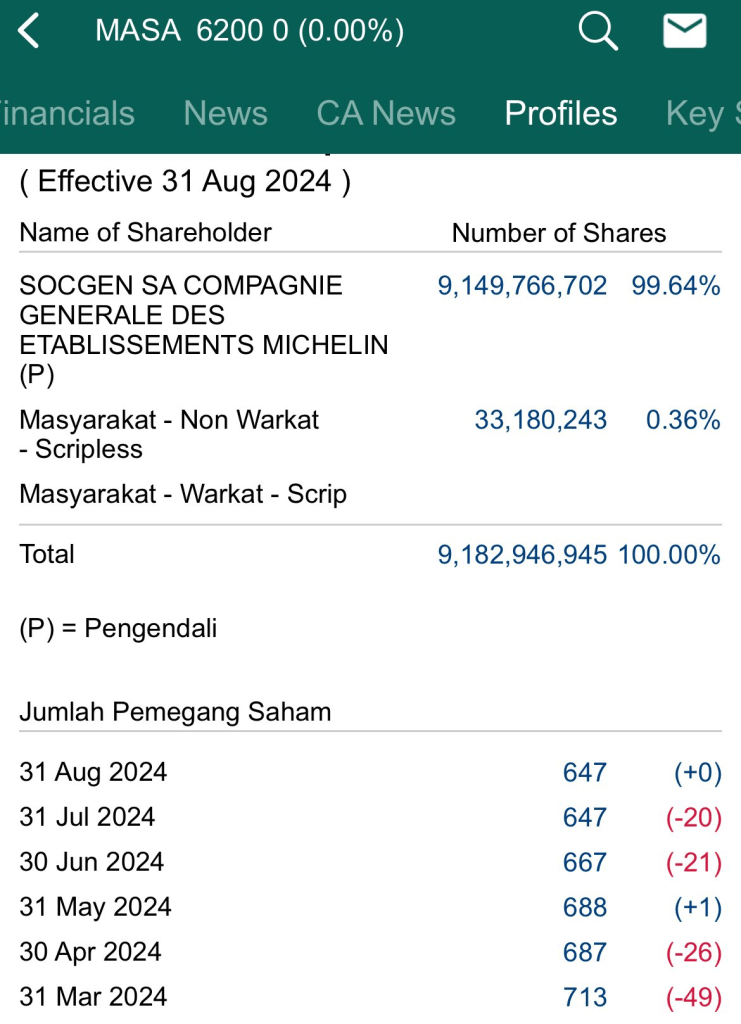The height and width of the screenshot is (1024, 741).
Task: Open the CA News tab
Action: pyautogui.click(x=386, y=113)
